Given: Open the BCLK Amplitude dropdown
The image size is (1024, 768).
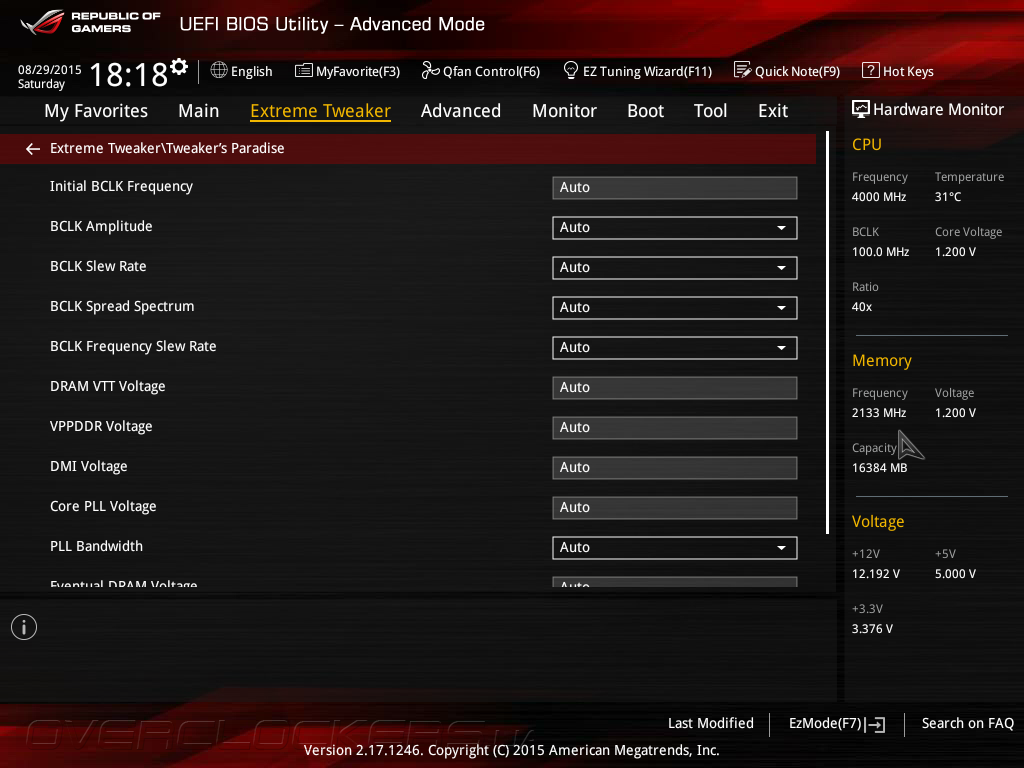Looking at the screenshot, I should 675,227.
